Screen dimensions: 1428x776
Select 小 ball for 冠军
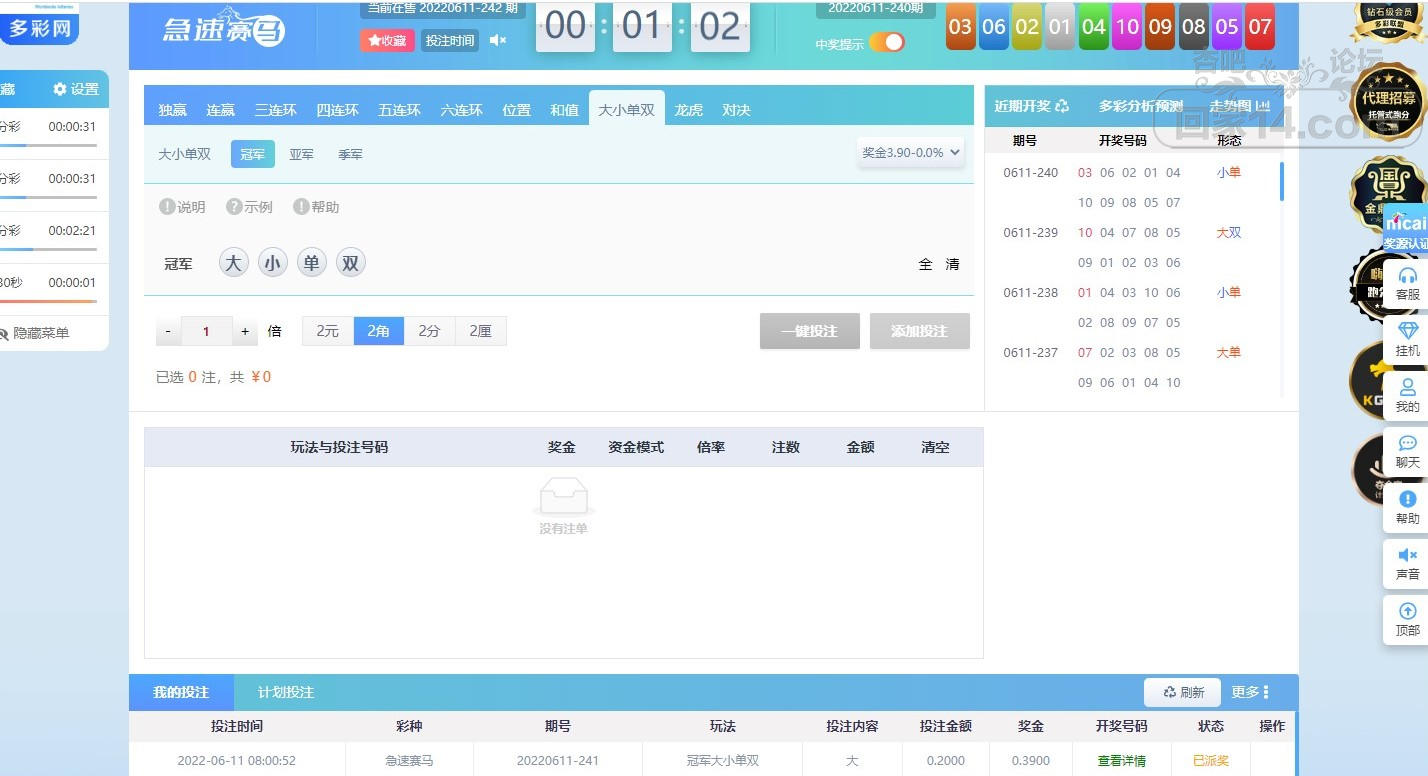point(272,263)
